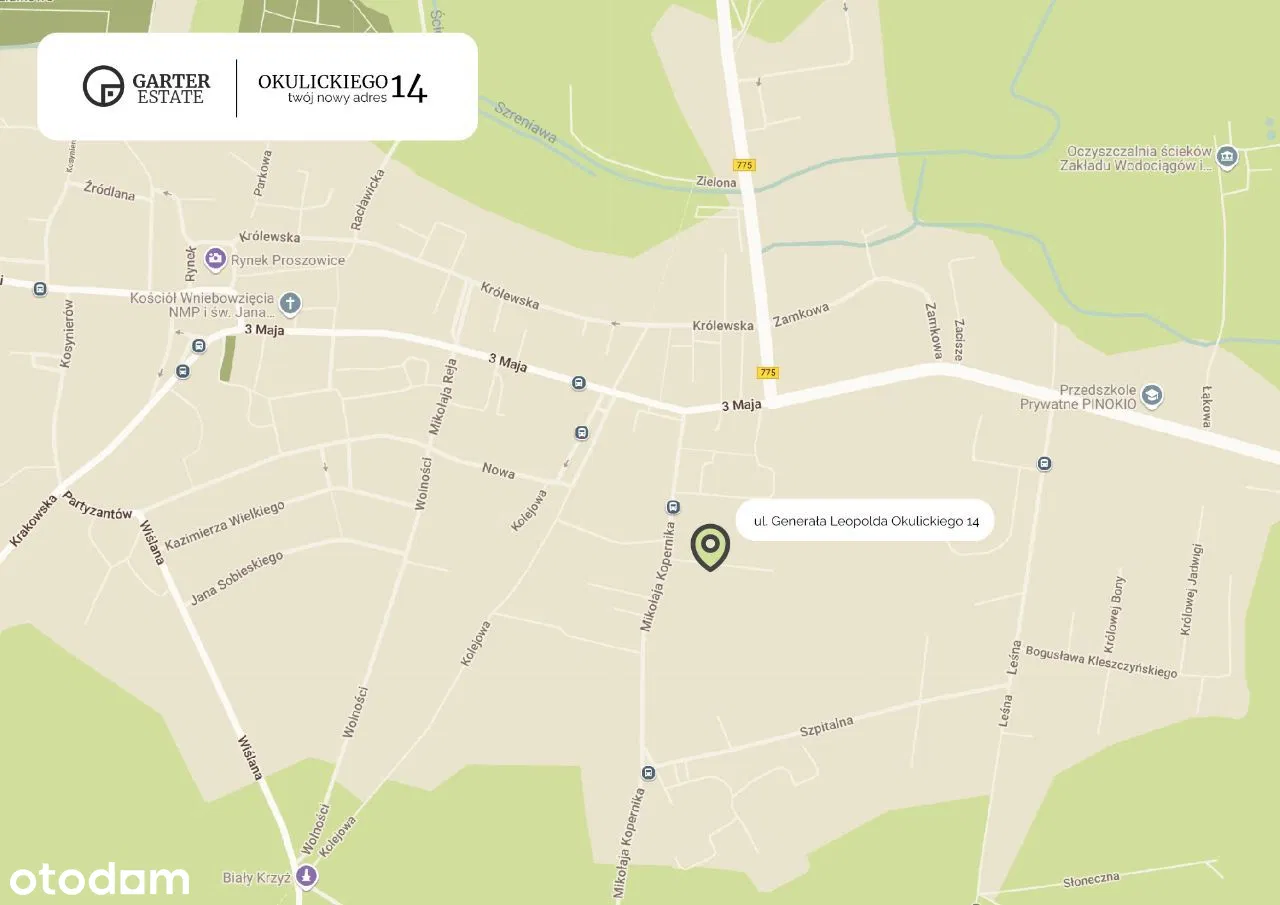1280x905 pixels.
Task: Select the Rynek Proszowice label
Action: [288, 260]
